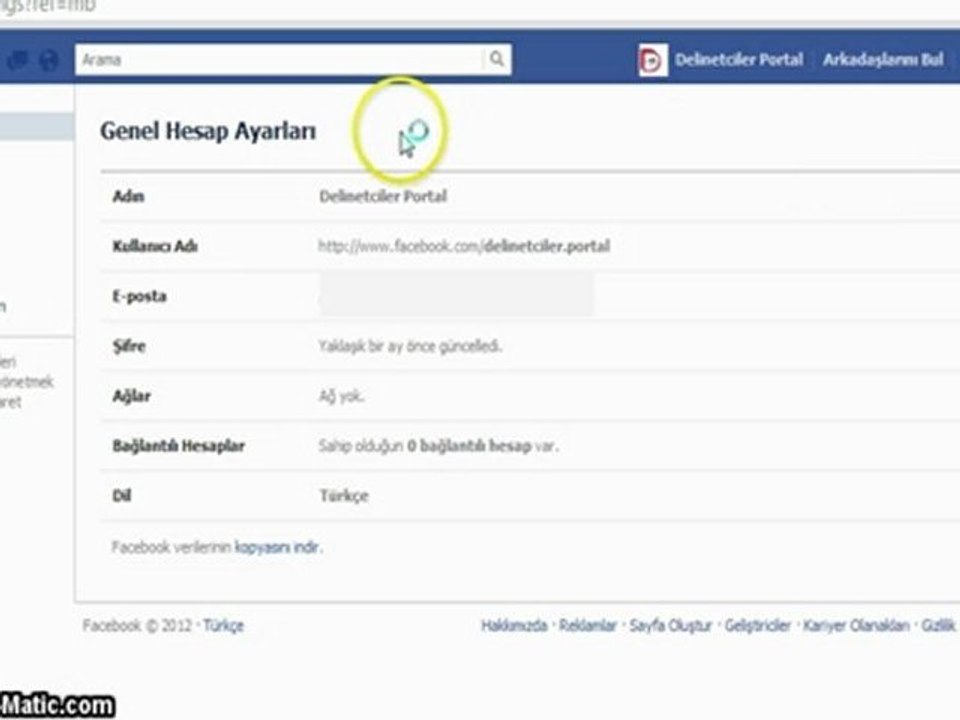The width and height of the screenshot is (960, 720).
Task: Edit the Ağlar row
Action: (530, 396)
